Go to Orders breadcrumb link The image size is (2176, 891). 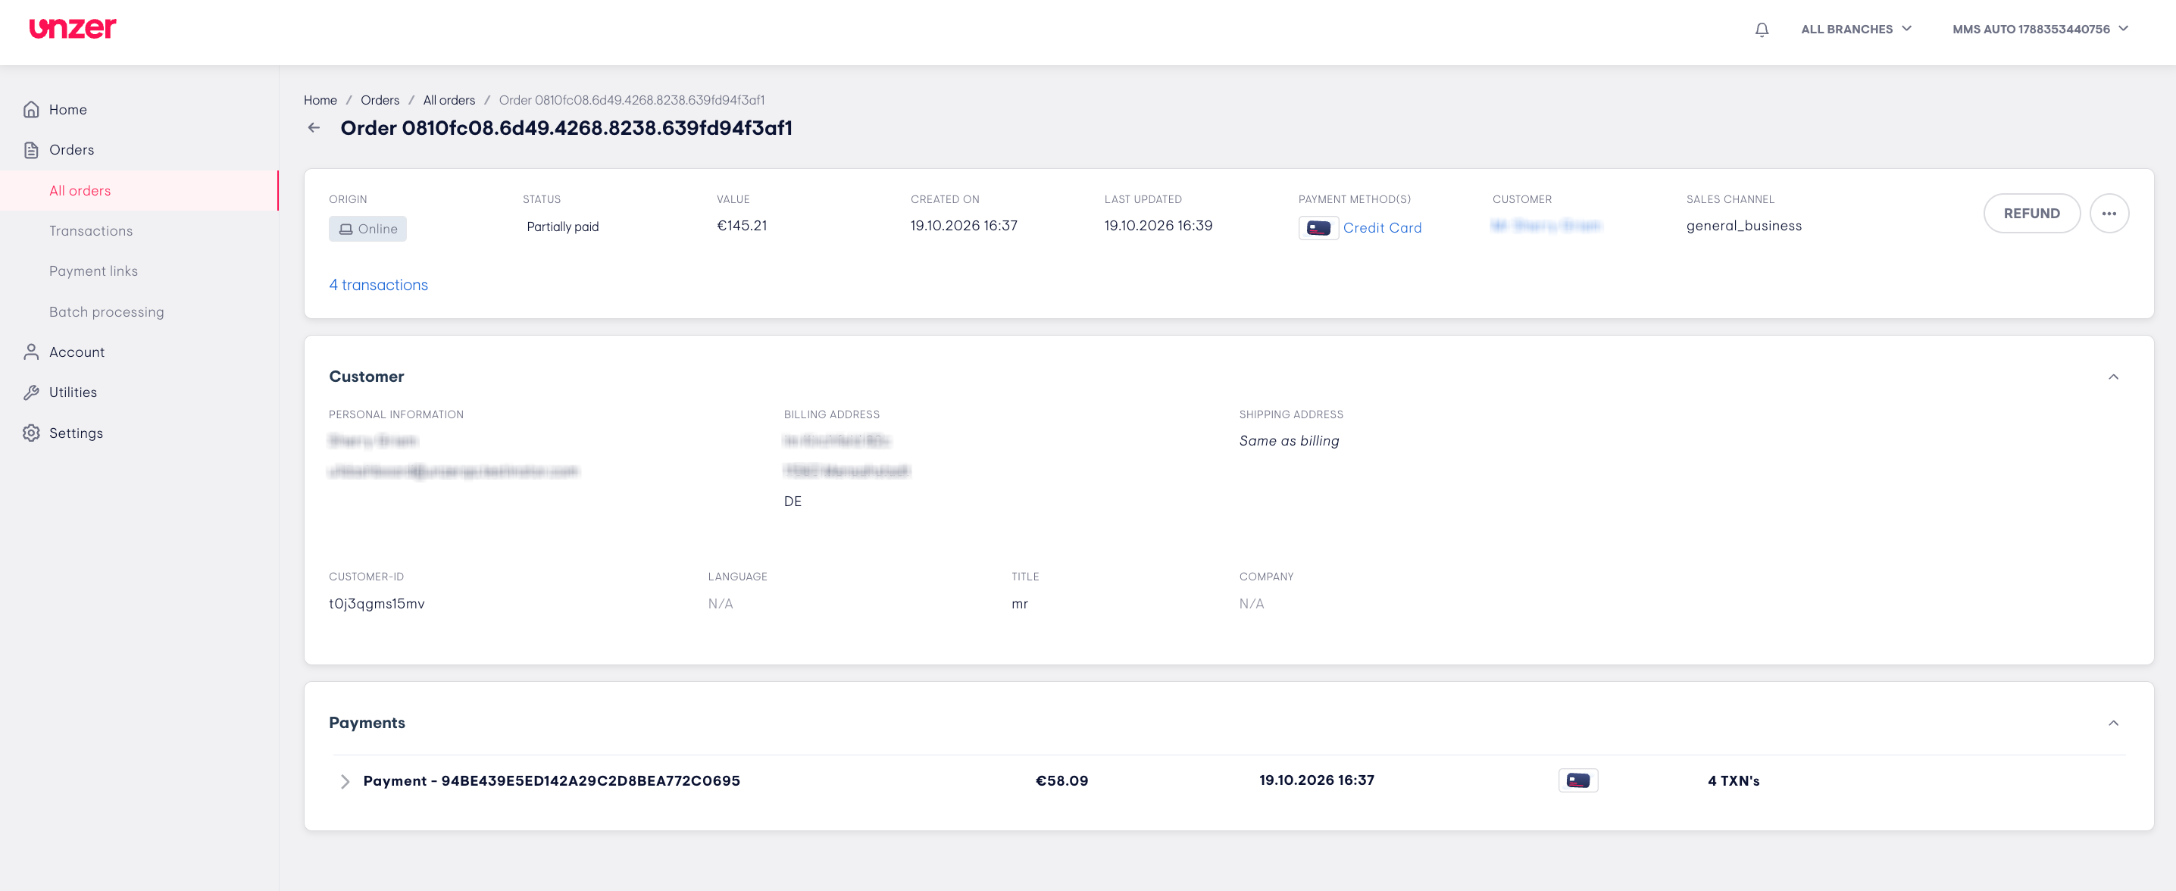point(380,100)
